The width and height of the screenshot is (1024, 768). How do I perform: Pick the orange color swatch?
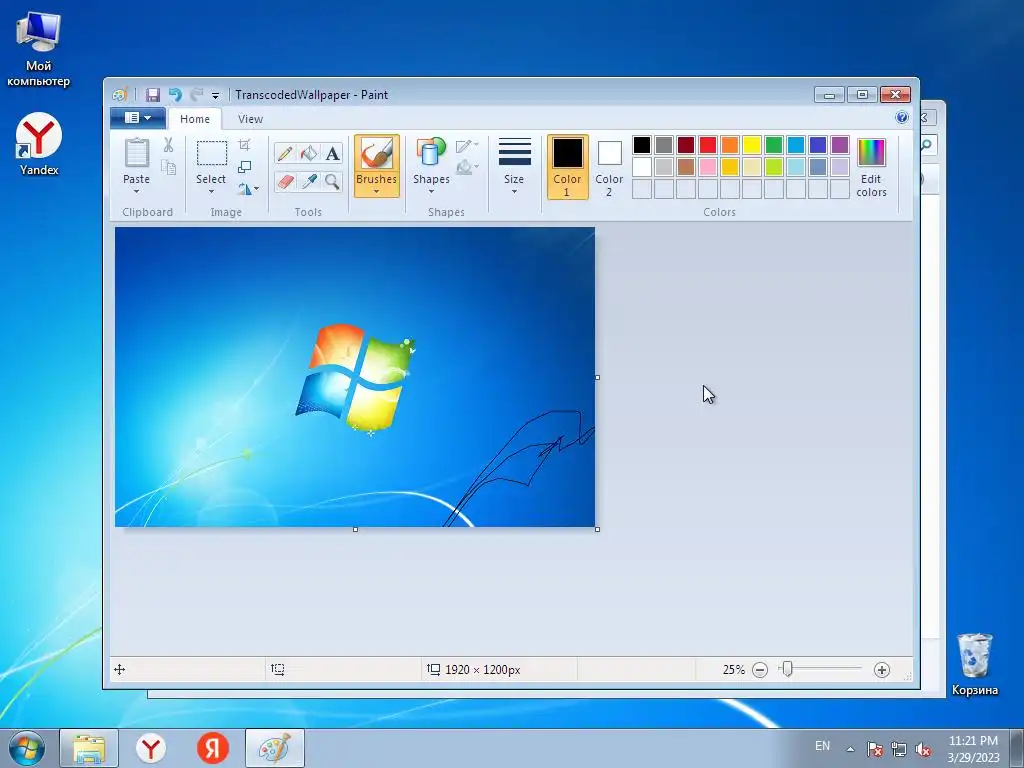coord(730,145)
